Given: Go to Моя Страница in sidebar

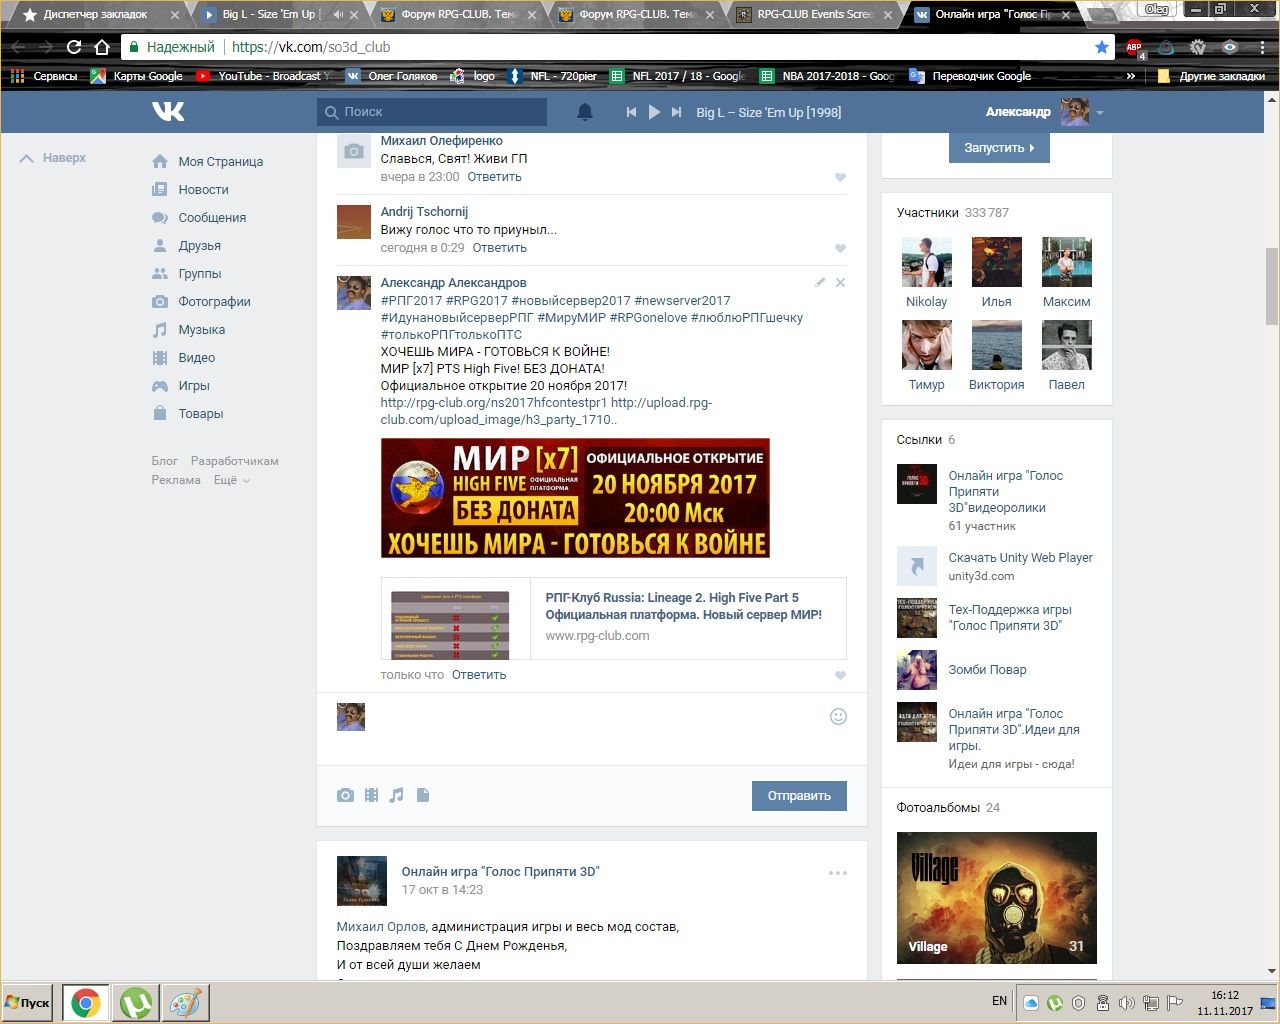Looking at the screenshot, I should click(207, 161).
